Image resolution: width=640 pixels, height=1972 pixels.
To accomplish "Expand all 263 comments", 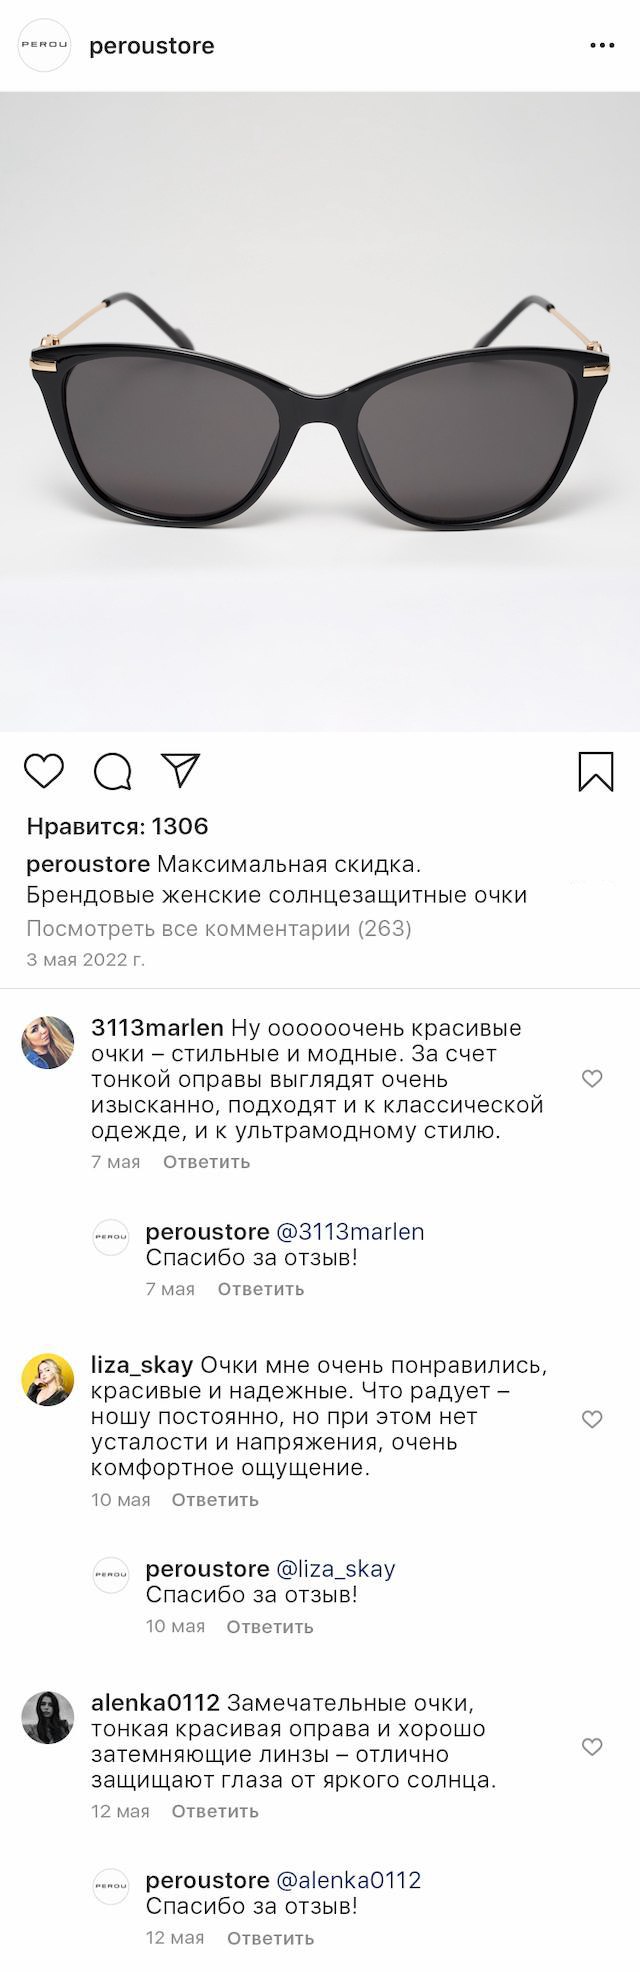I will click(x=219, y=928).
